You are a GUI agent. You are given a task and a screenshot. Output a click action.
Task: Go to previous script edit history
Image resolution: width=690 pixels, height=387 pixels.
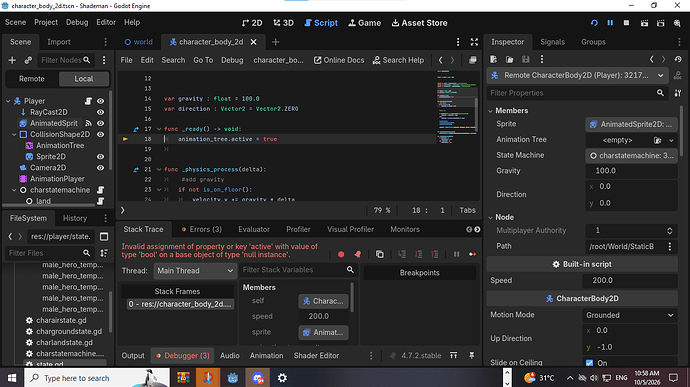pyautogui.click(x=440, y=60)
